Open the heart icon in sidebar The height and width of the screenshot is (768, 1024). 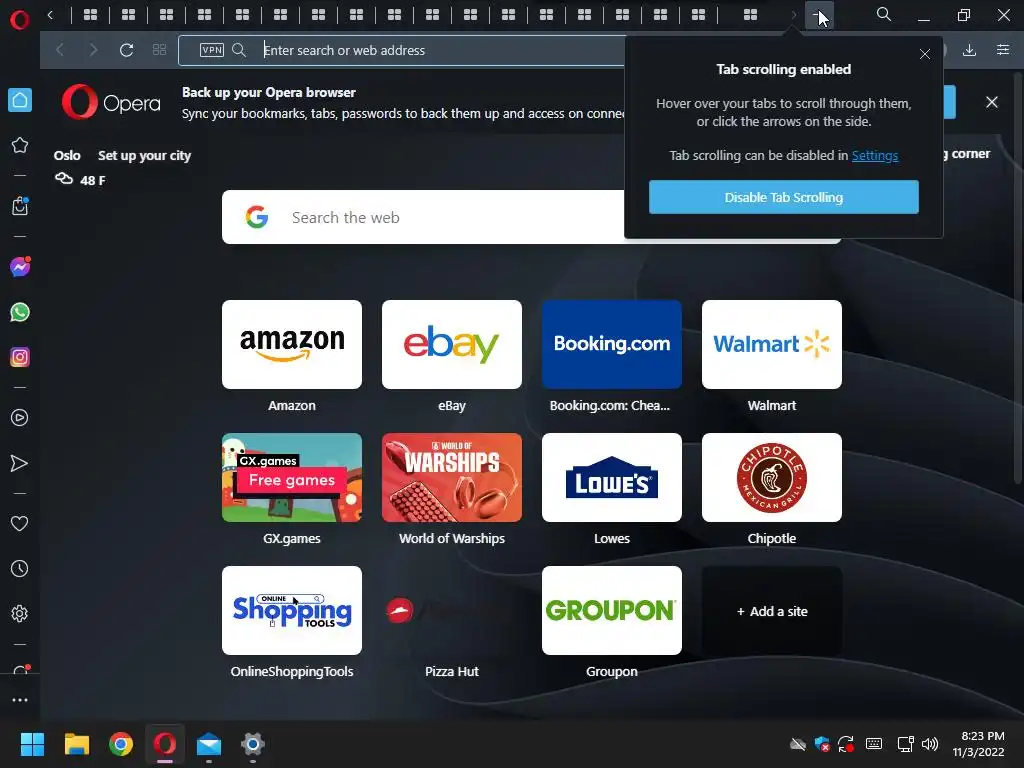(20, 524)
